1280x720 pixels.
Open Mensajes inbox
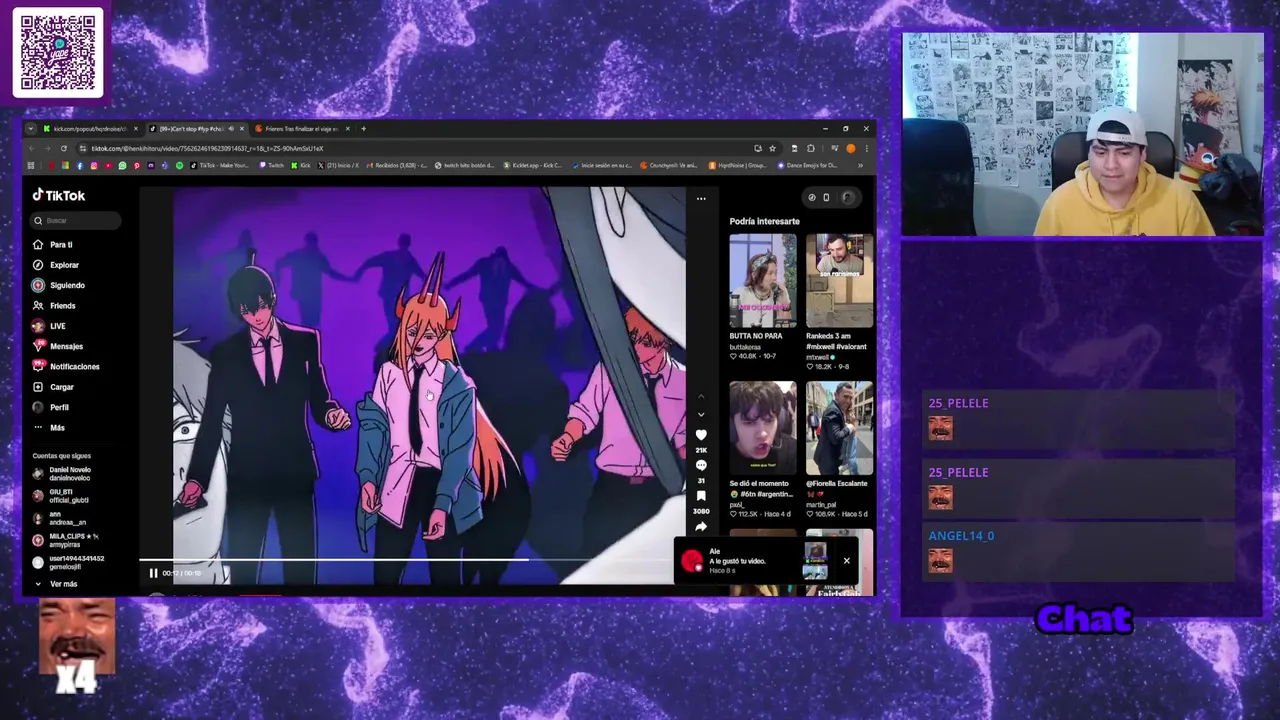pos(57,346)
